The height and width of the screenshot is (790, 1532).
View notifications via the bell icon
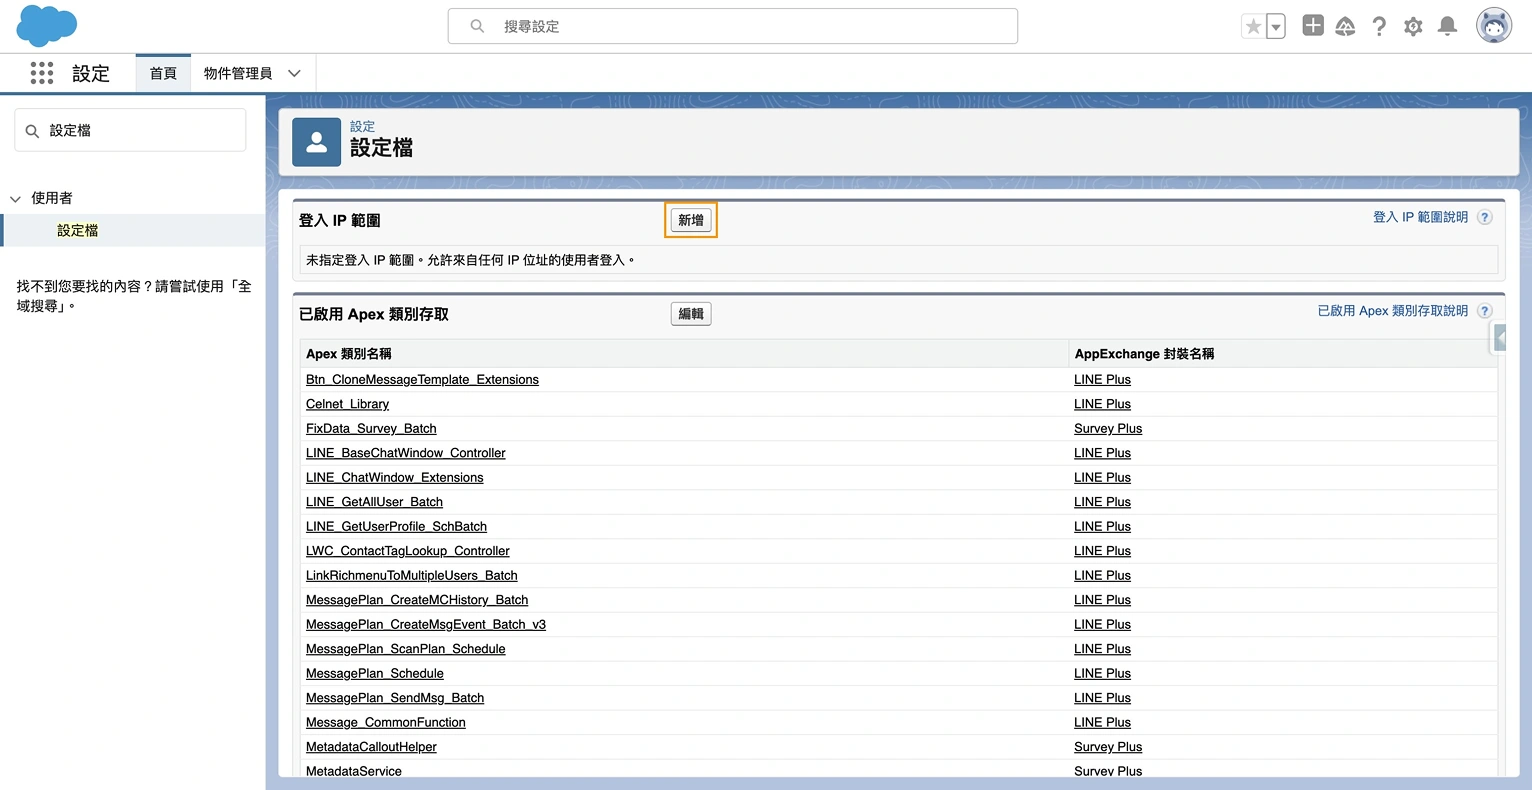[x=1447, y=26]
